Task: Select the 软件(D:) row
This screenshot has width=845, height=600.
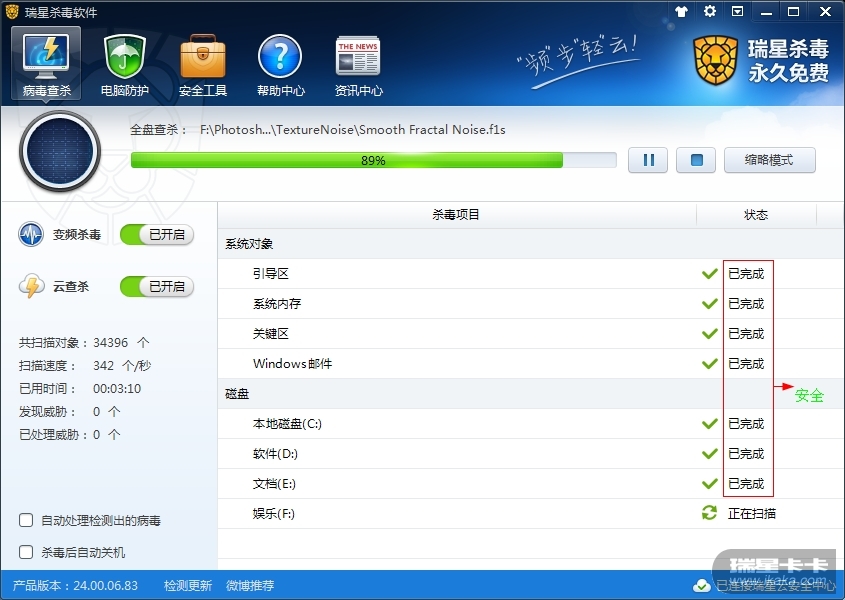Action: coord(531,453)
